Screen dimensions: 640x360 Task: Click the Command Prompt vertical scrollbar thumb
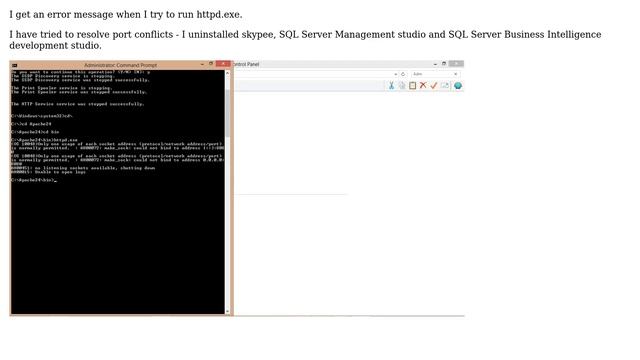coord(227,113)
